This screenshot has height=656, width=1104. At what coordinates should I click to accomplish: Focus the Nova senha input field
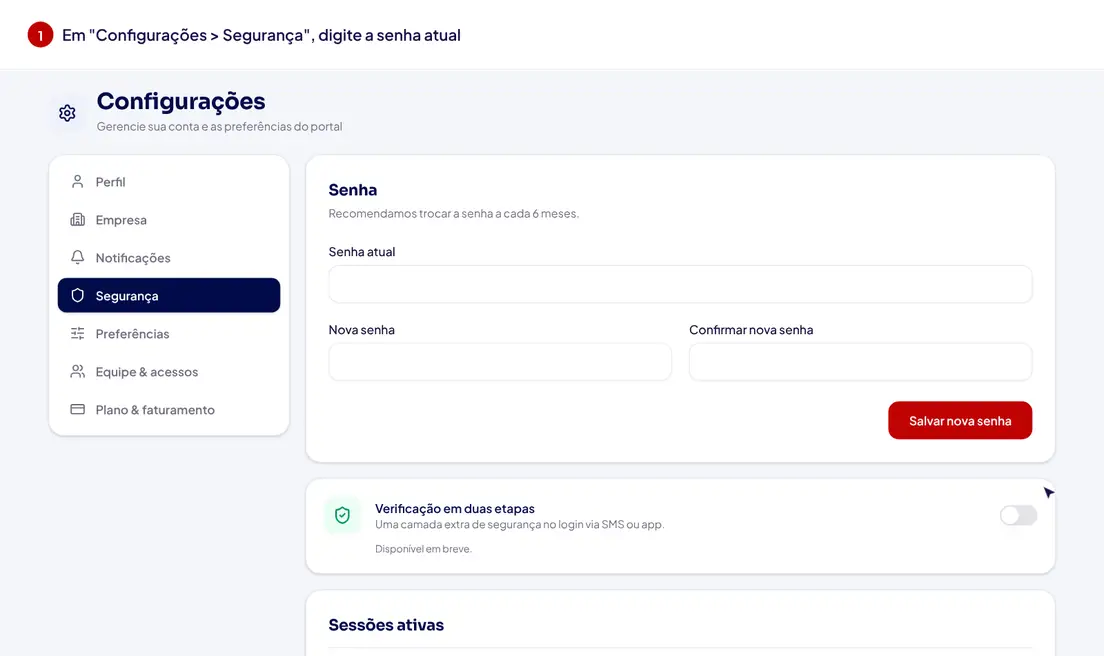500,362
